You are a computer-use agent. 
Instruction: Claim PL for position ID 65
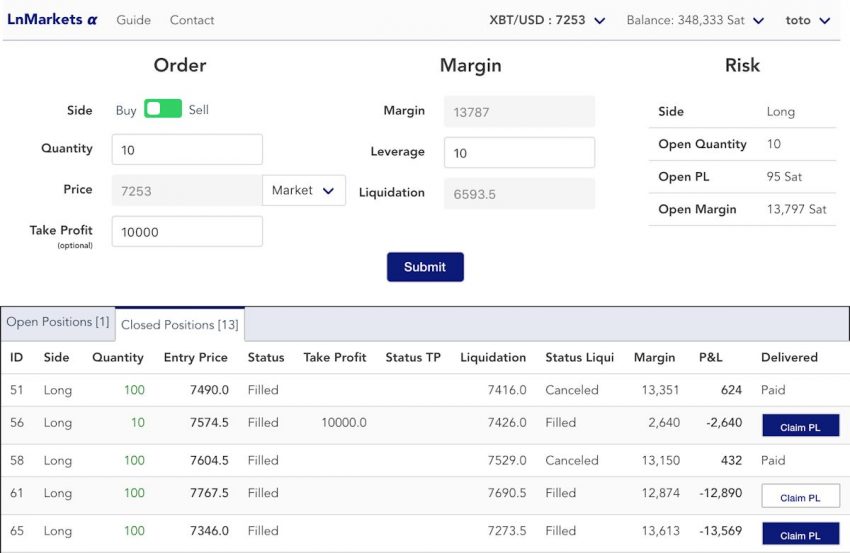click(800, 534)
